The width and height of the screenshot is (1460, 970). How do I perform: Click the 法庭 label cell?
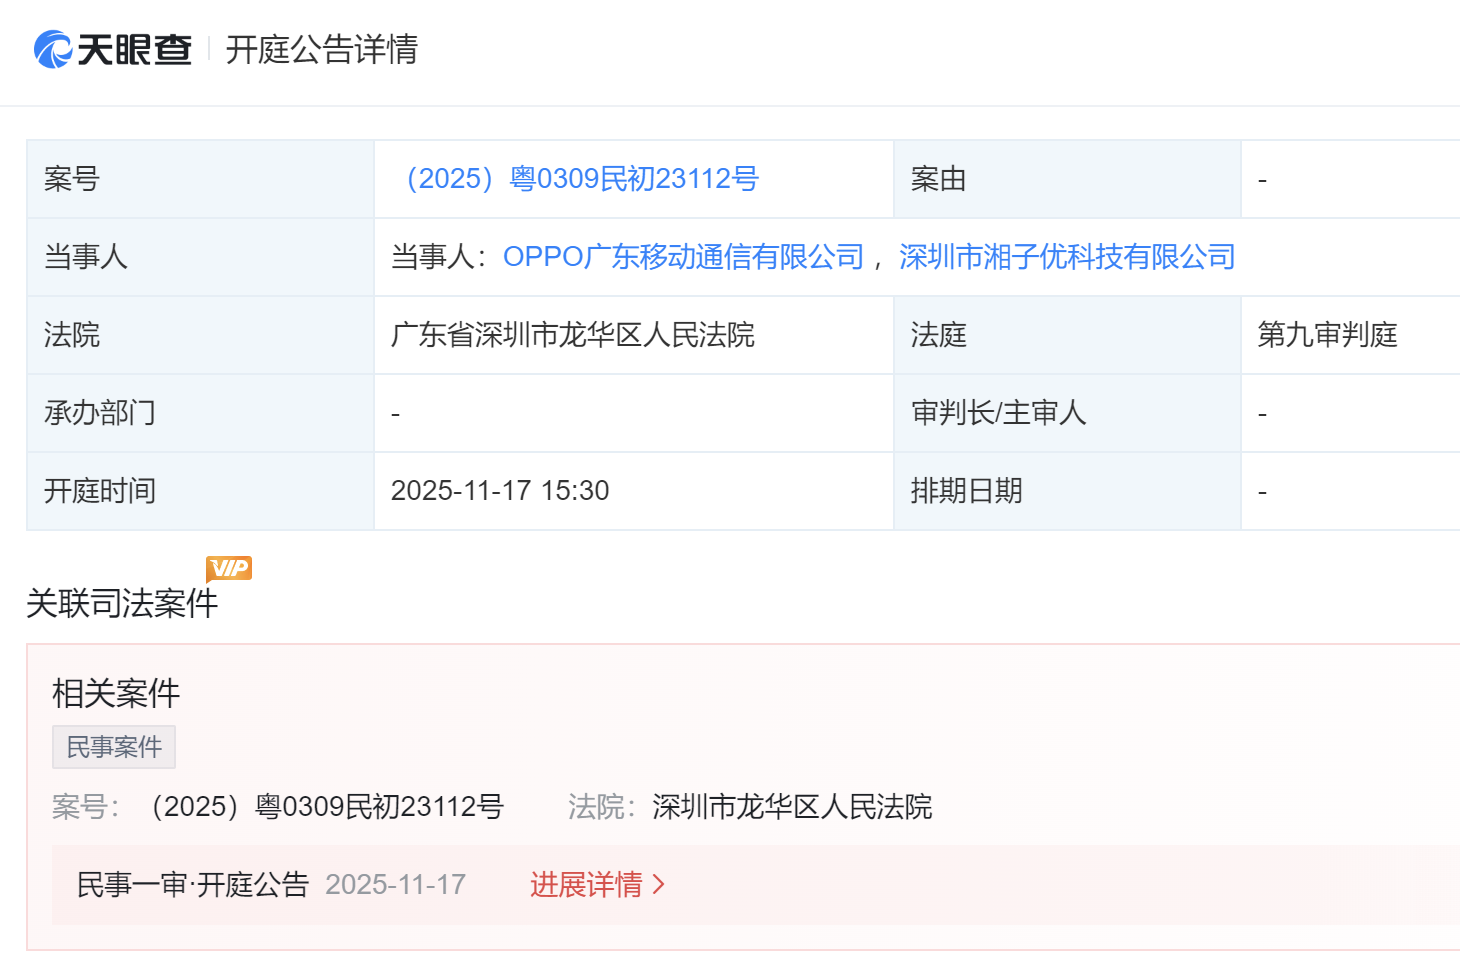pyautogui.click(x=1067, y=335)
